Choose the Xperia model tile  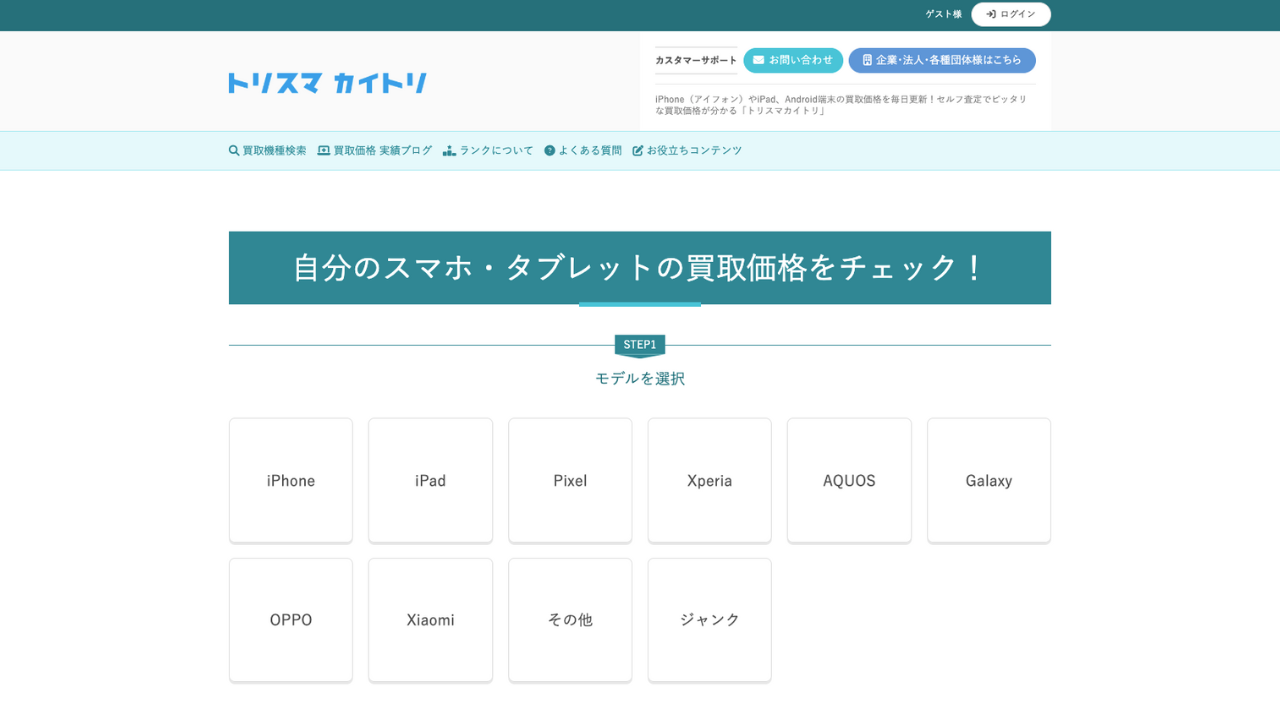pyautogui.click(x=710, y=481)
